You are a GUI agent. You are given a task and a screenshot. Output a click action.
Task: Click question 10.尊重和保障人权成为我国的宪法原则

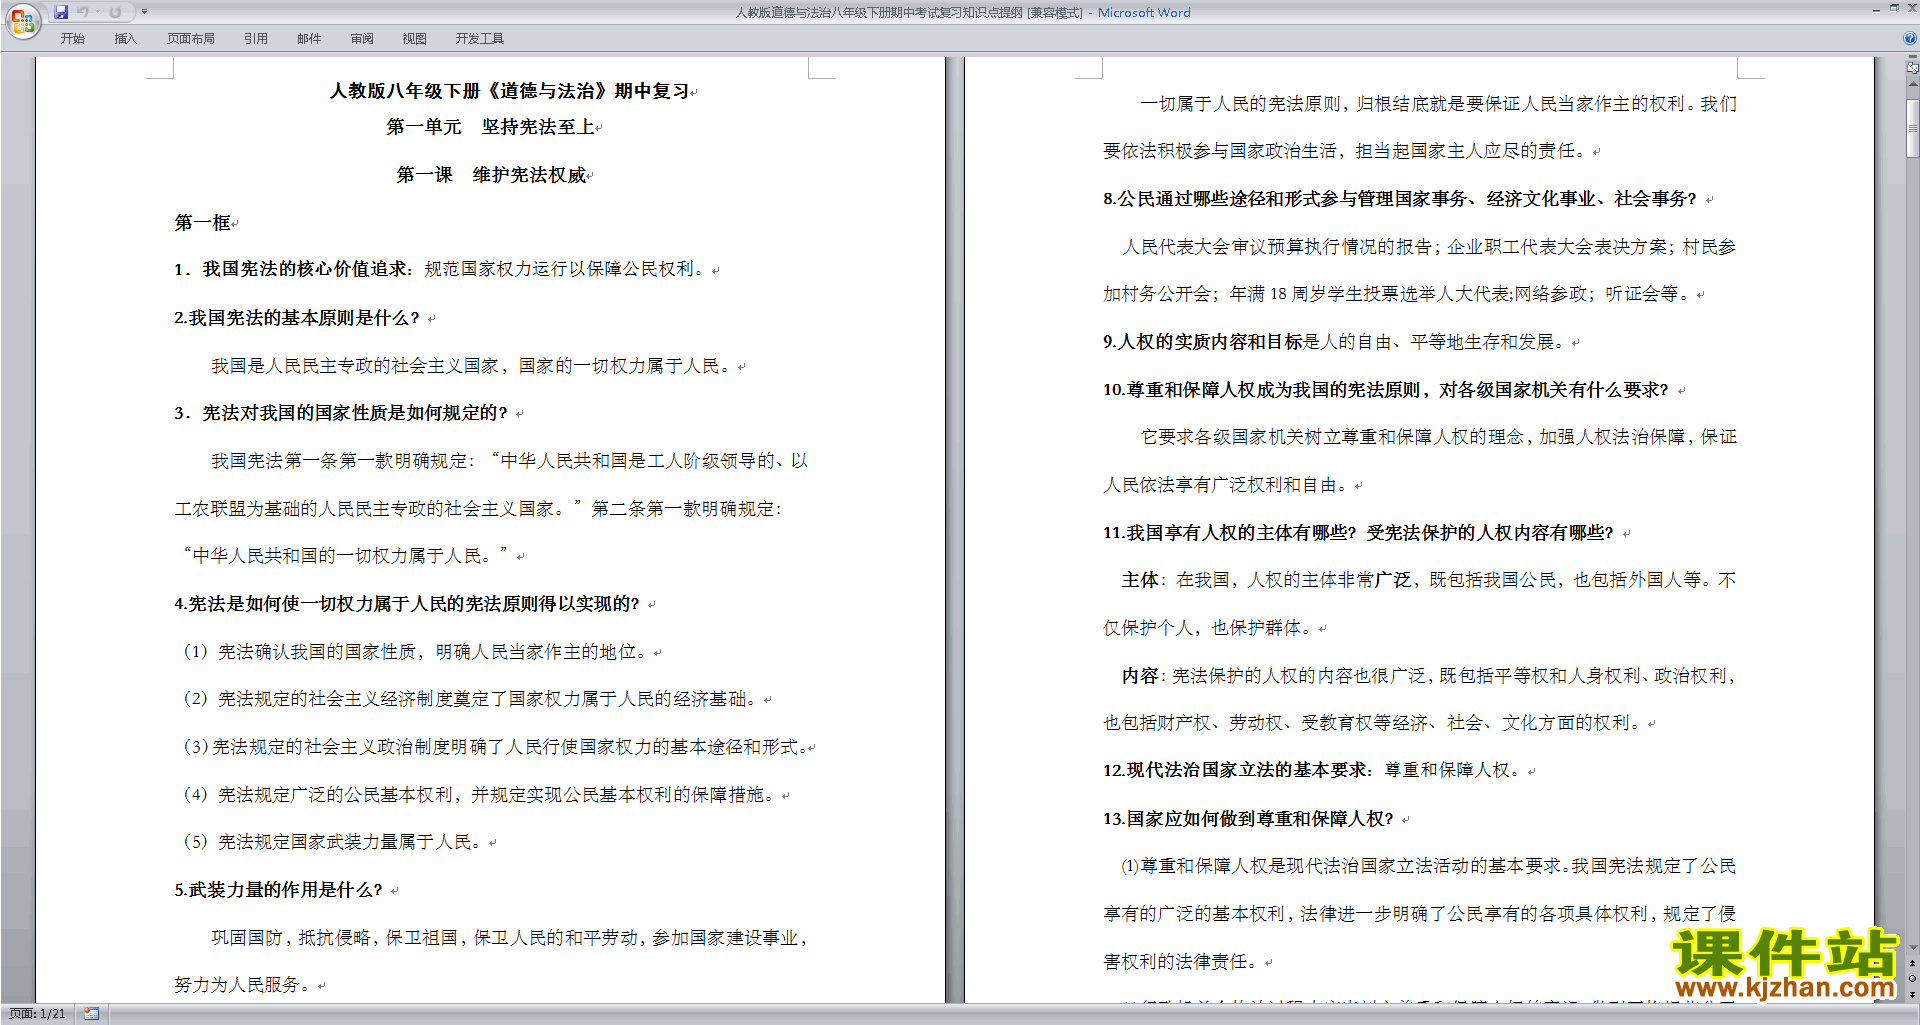pos(1386,390)
